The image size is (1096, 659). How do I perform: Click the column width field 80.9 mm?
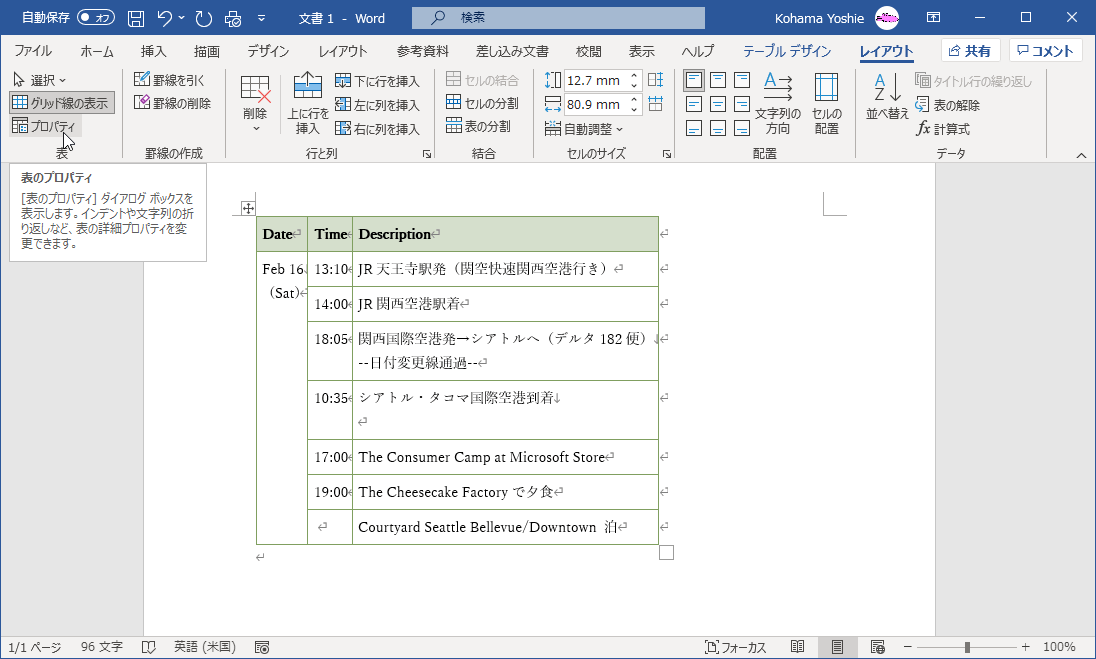coord(594,104)
